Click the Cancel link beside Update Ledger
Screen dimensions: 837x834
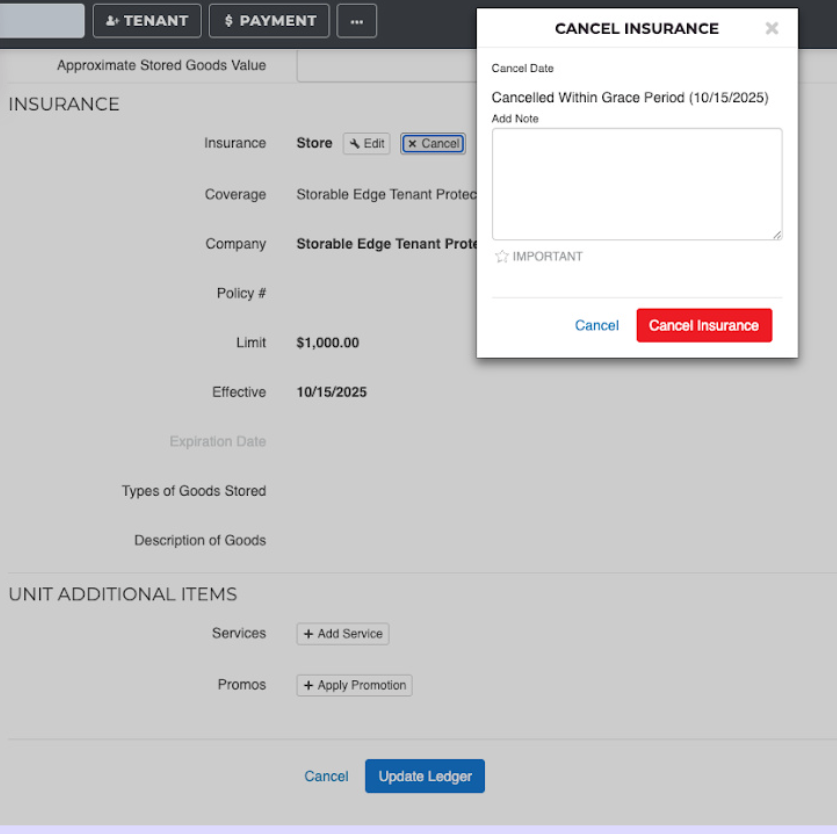tap(326, 777)
